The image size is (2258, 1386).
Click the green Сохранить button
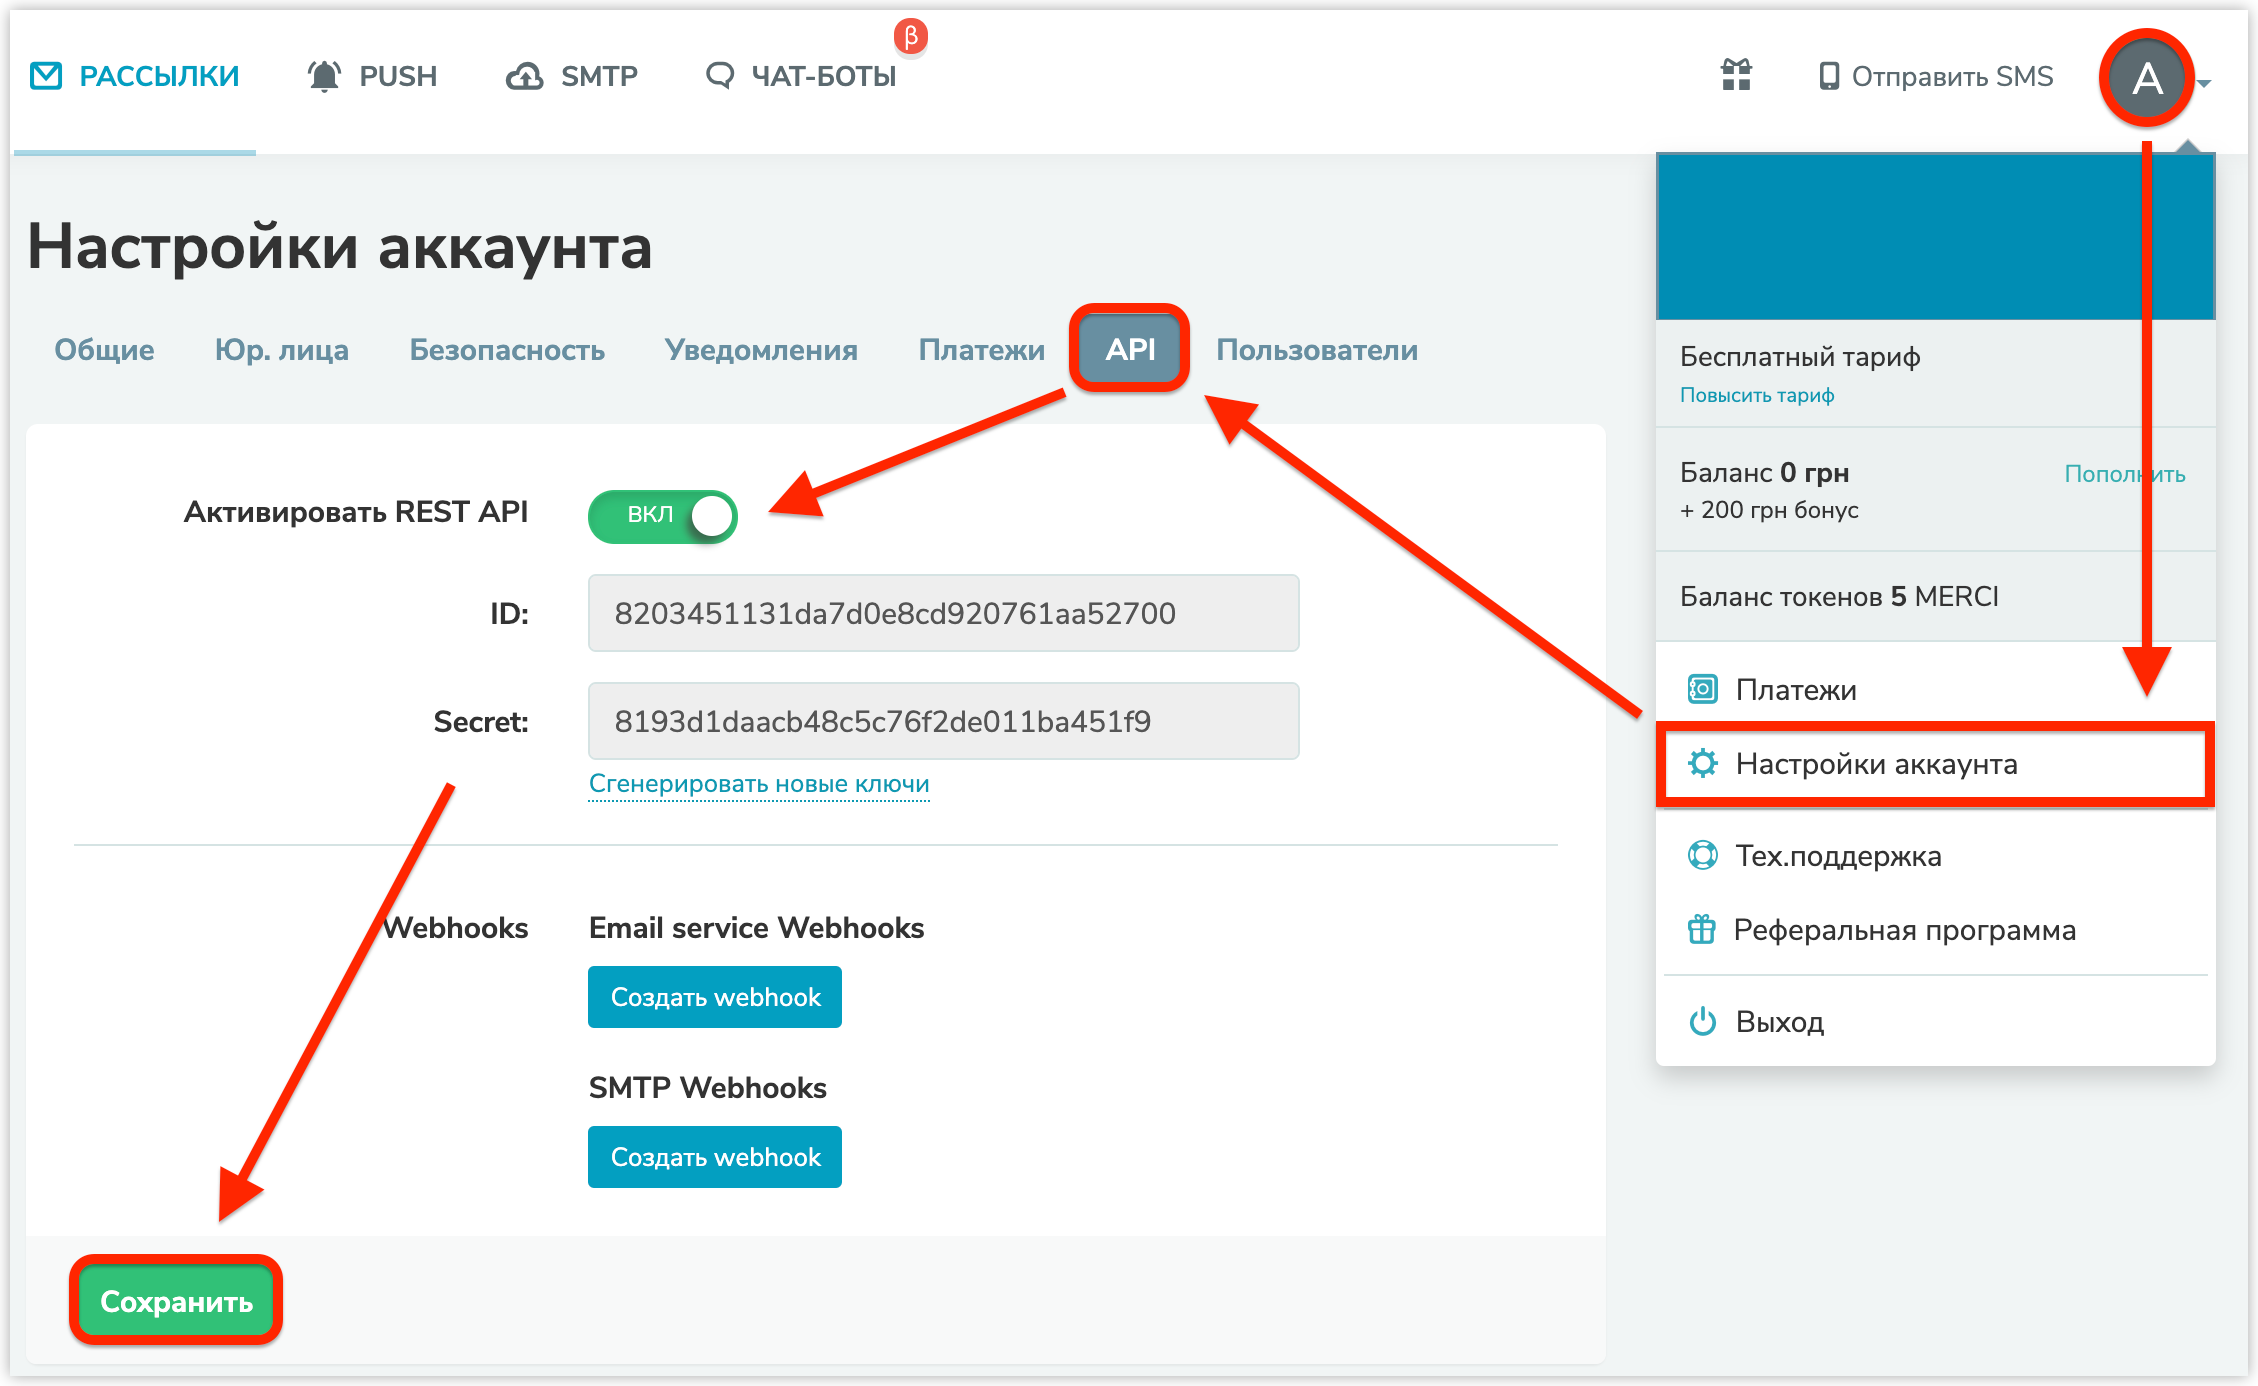click(x=176, y=1301)
